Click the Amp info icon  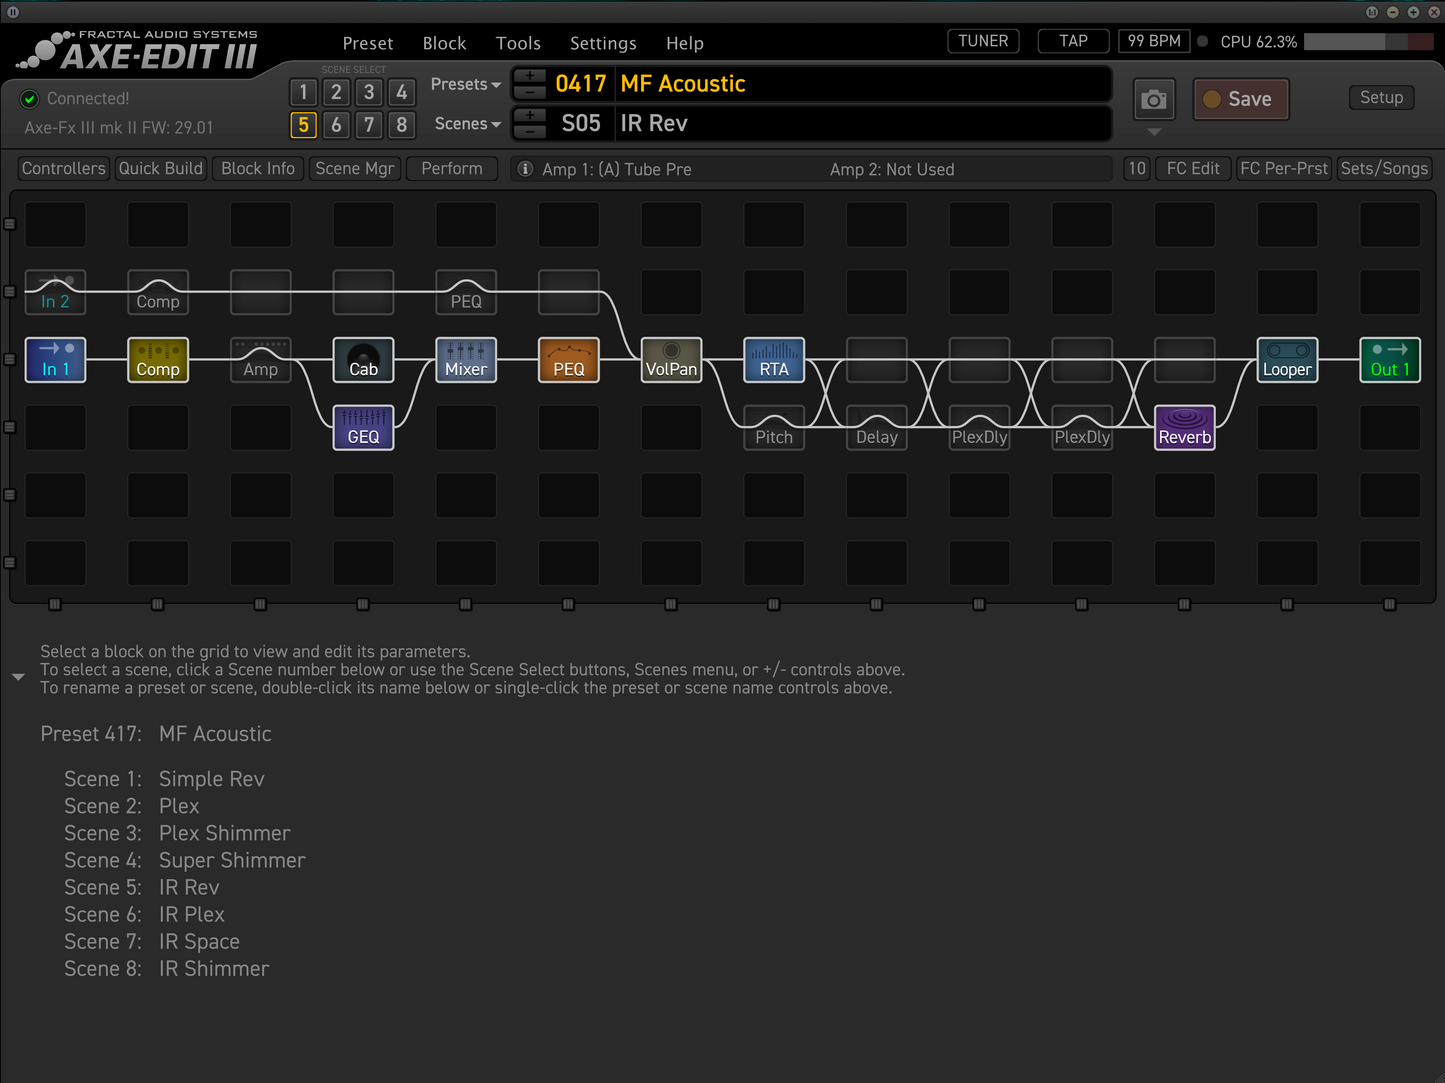point(525,169)
